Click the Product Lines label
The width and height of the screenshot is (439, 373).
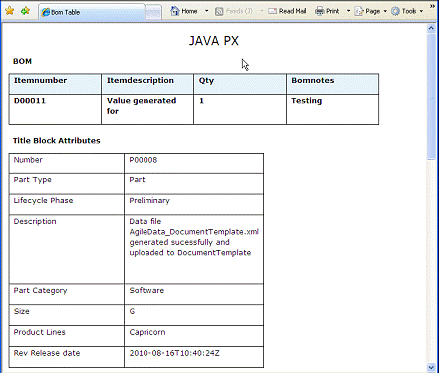39,332
